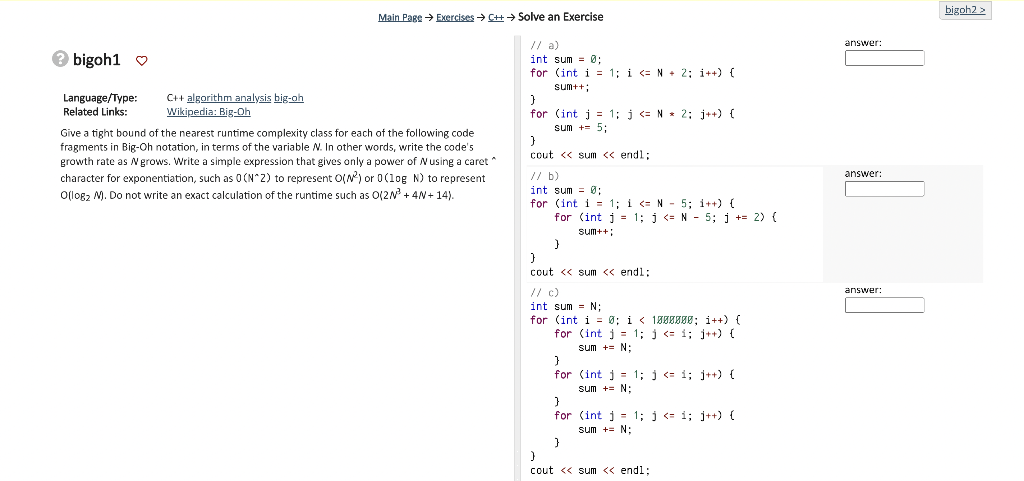Open the Main Page breadcrumb link

point(400,18)
